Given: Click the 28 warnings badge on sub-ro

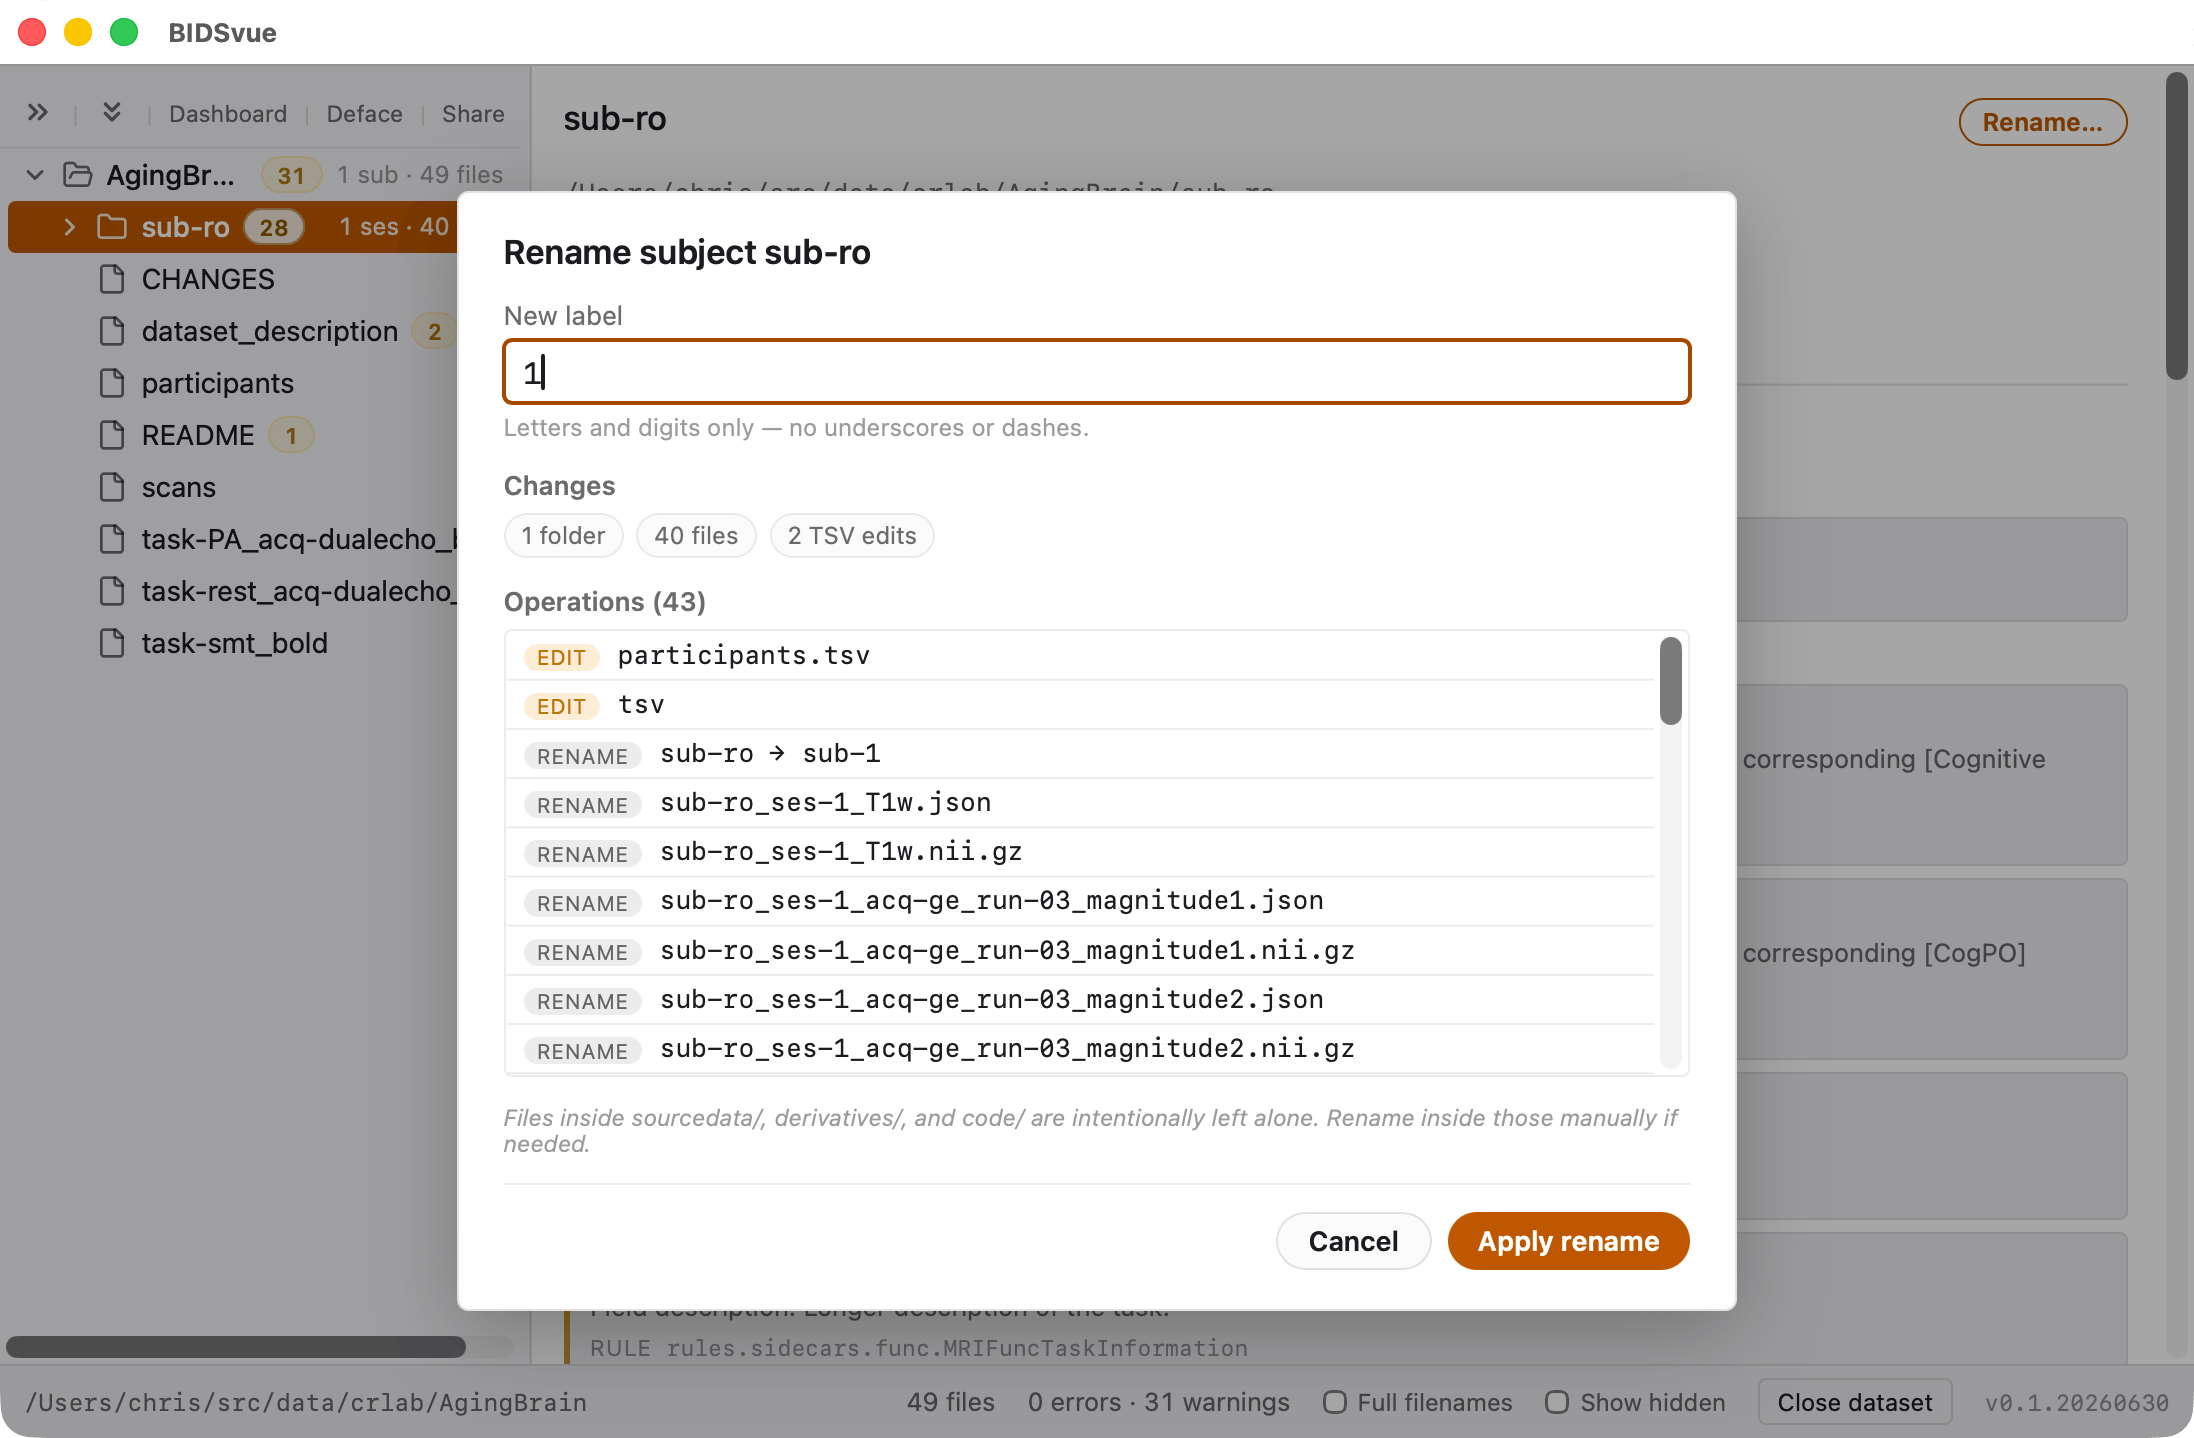Looking at the screenshot, I should click(274, 227).
